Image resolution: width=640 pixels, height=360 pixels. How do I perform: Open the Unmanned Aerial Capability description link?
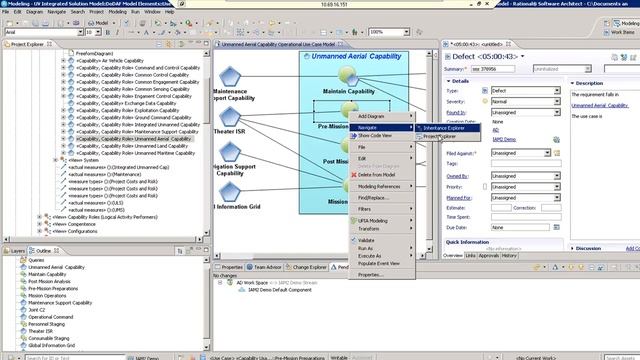click(x=600, y=105)
